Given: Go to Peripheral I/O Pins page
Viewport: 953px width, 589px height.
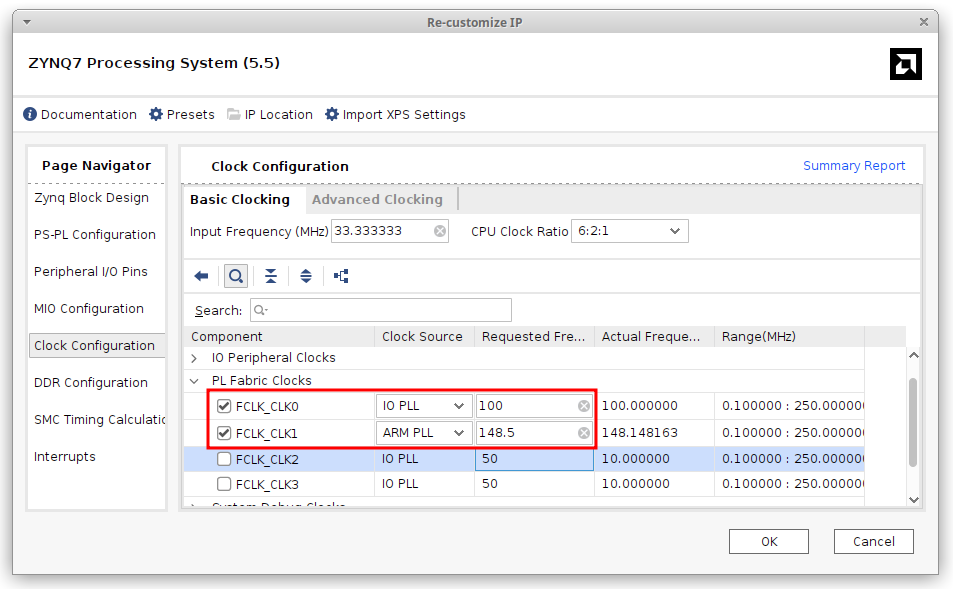Looking at the screenshot, I should click(91, 272).
